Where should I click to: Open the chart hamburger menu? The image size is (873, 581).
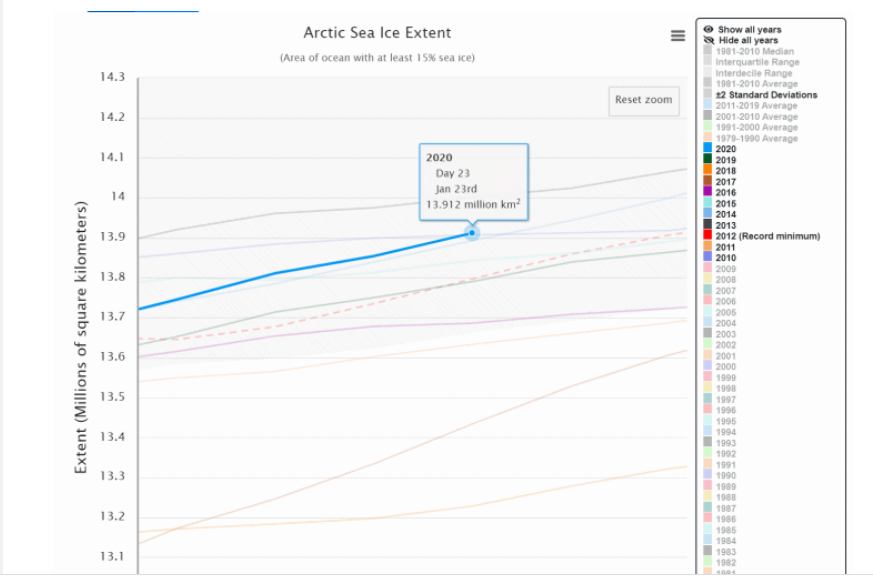coord(678,36)
